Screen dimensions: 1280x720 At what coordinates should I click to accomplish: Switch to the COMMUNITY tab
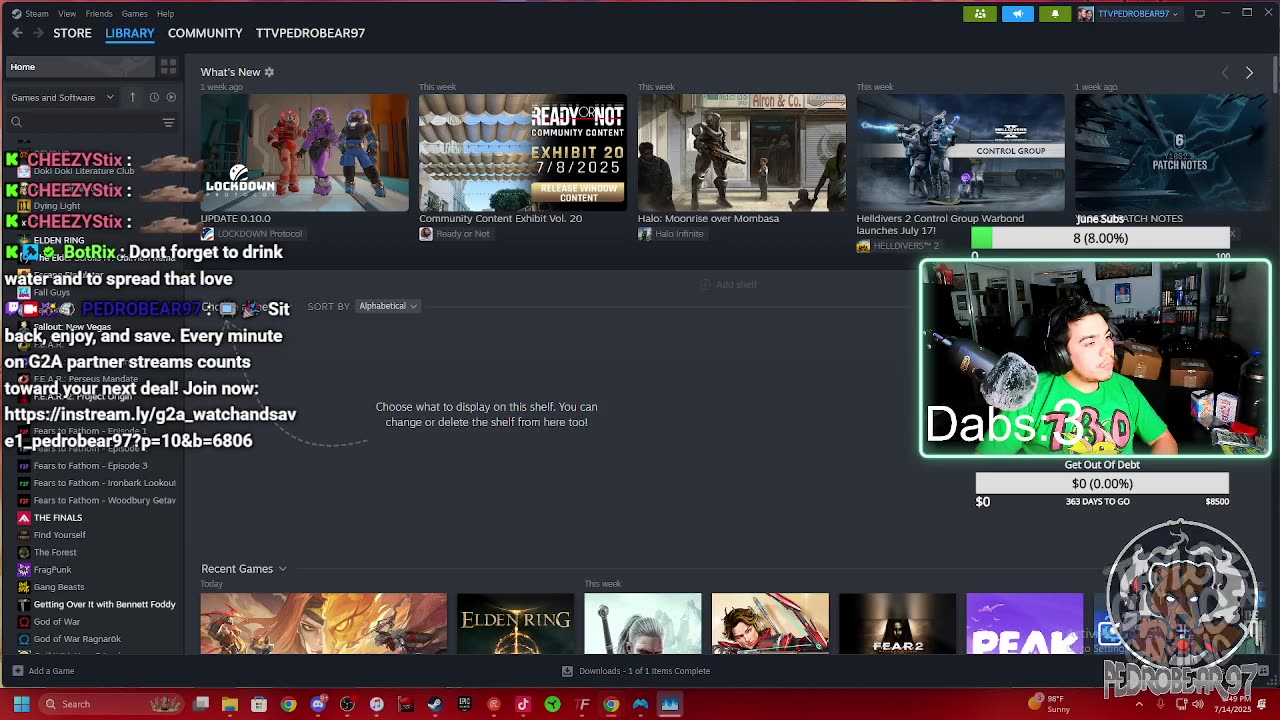pyautogui.click(x=205, y=33)
